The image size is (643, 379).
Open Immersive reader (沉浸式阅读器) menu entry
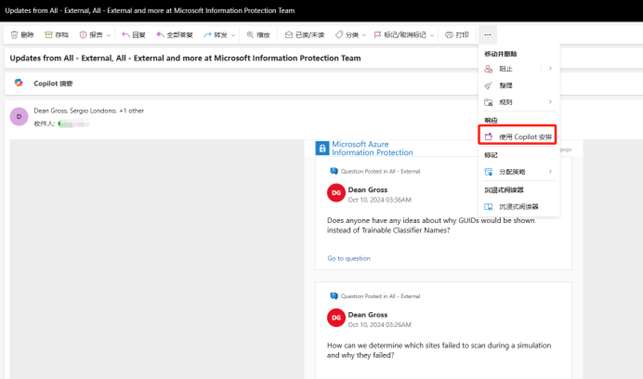pos(519,207)
